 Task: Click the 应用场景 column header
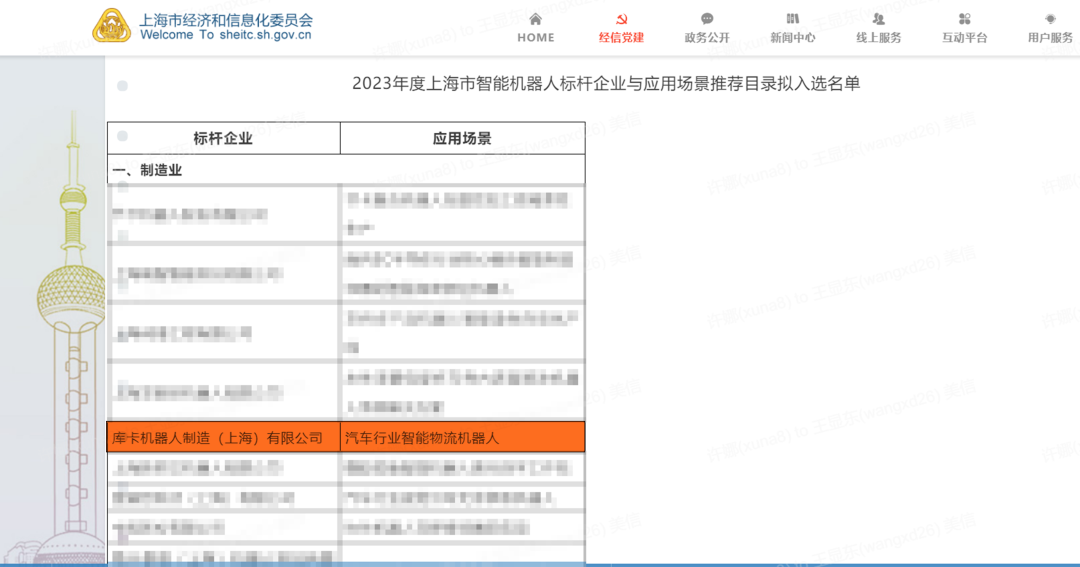point(462,138)
